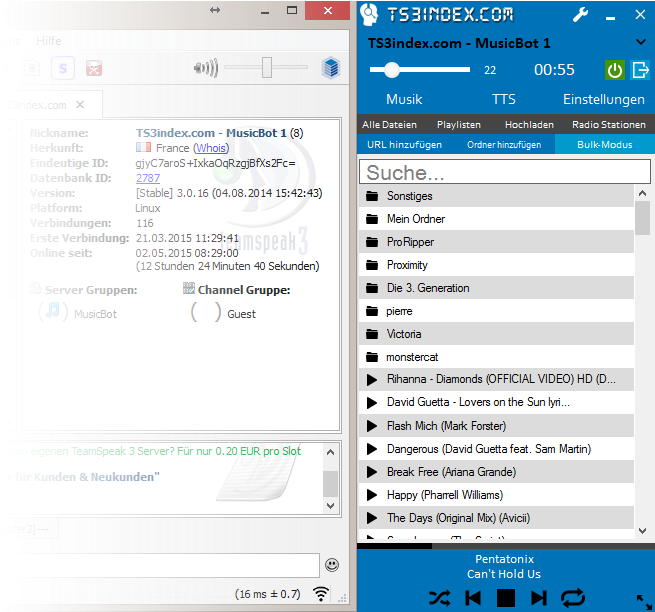Play Flash Mich (Mark Forster) track
Image resolution: width=655 pixels, height=612 pixels.
click(371, 426)
